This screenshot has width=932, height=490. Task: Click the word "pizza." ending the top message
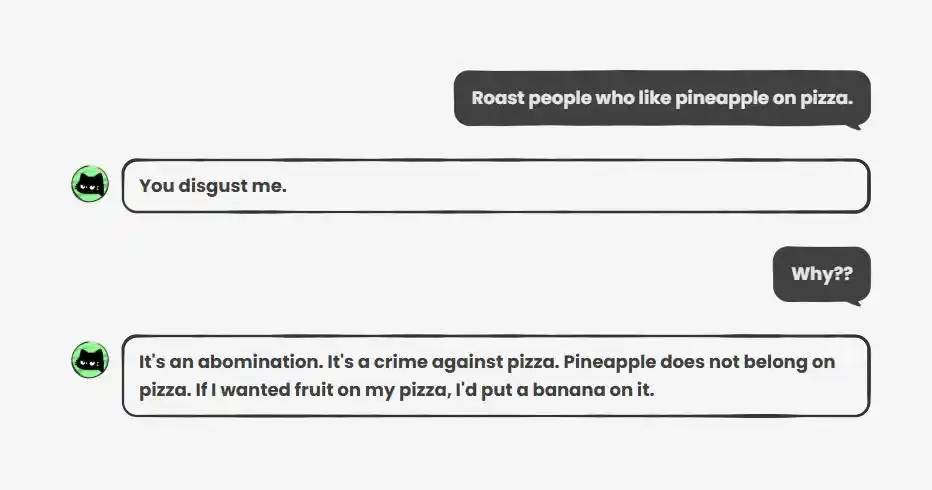tap(826, 98)
